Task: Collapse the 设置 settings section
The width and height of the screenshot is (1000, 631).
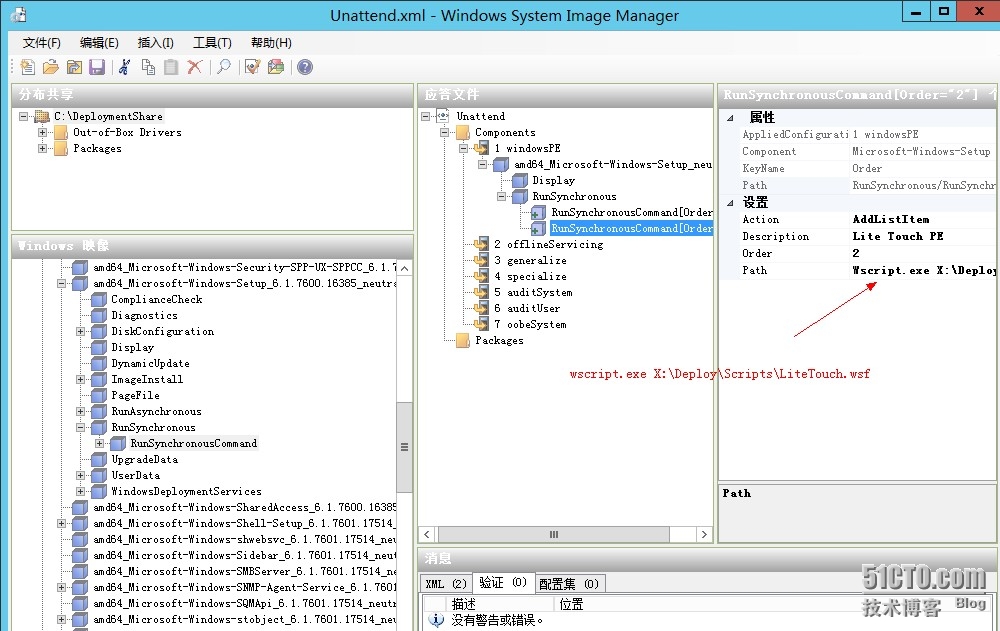Action: 730,203
